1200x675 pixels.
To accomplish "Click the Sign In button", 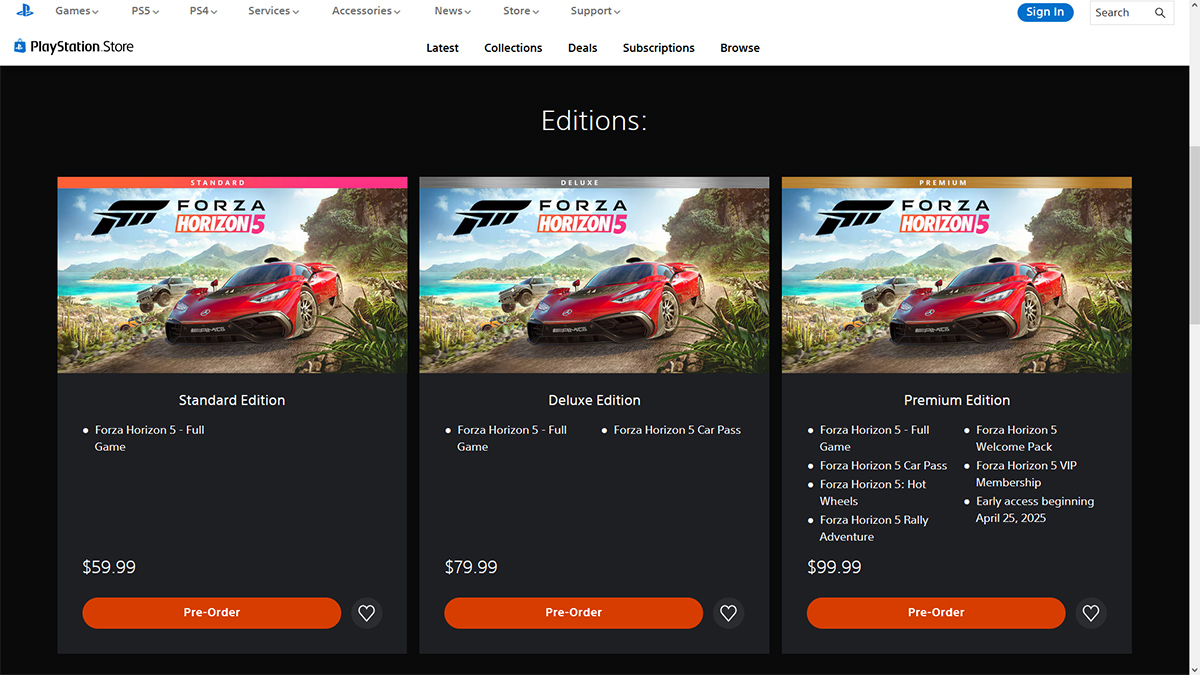I will [1045, 12].
